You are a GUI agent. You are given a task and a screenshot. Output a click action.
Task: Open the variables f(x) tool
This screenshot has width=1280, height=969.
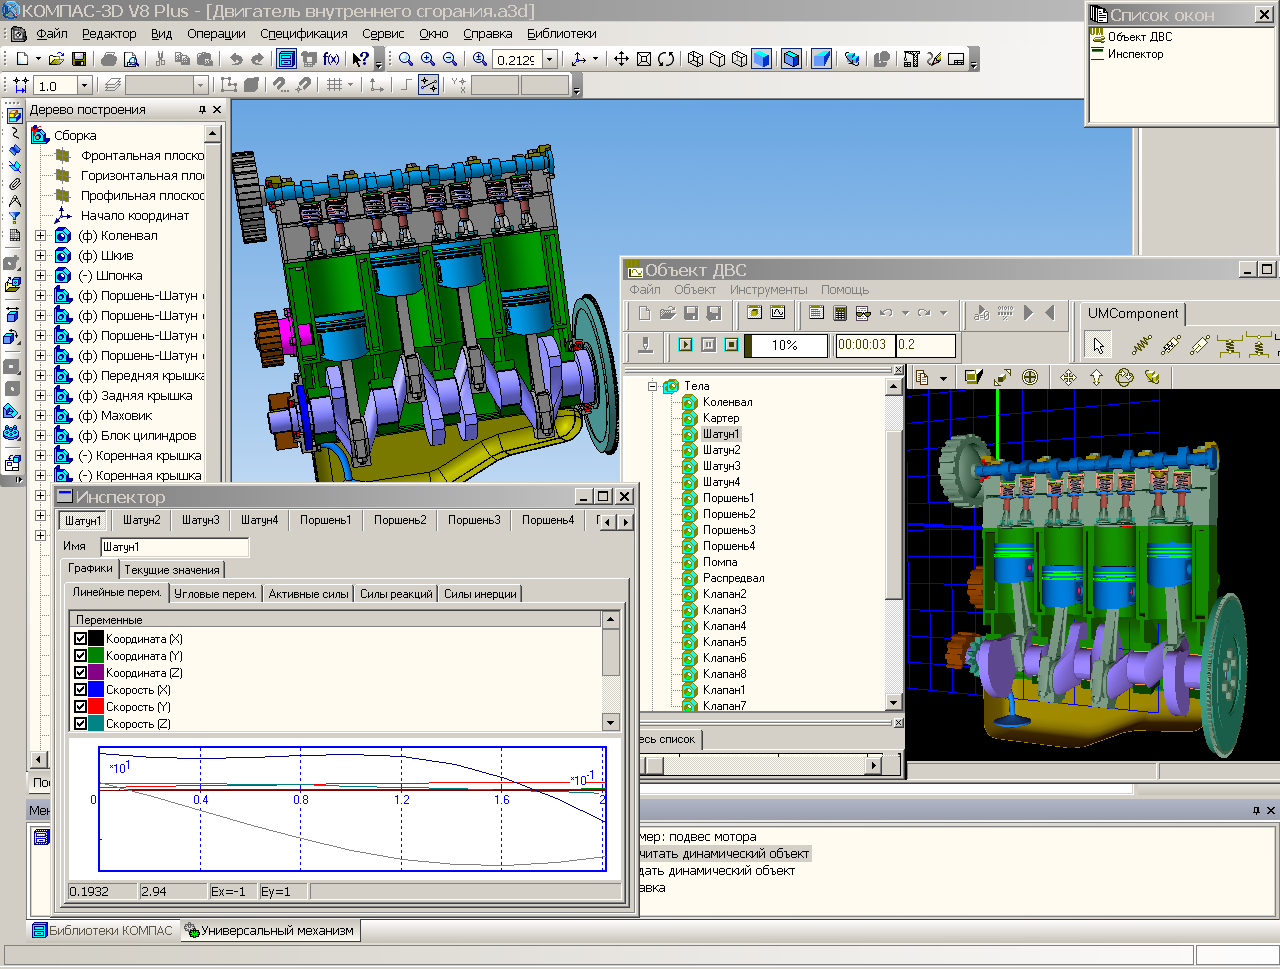(x=331, y=59)
